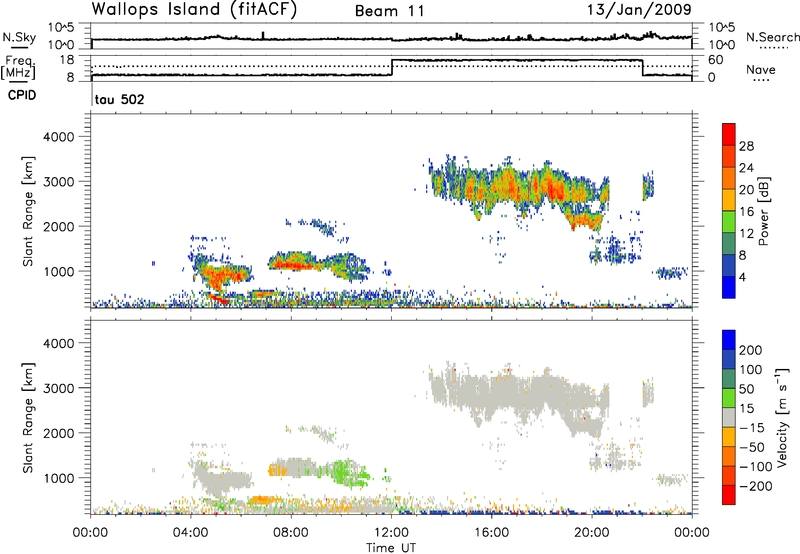Click the '12:00' time axis label

(x=391, y=533)
